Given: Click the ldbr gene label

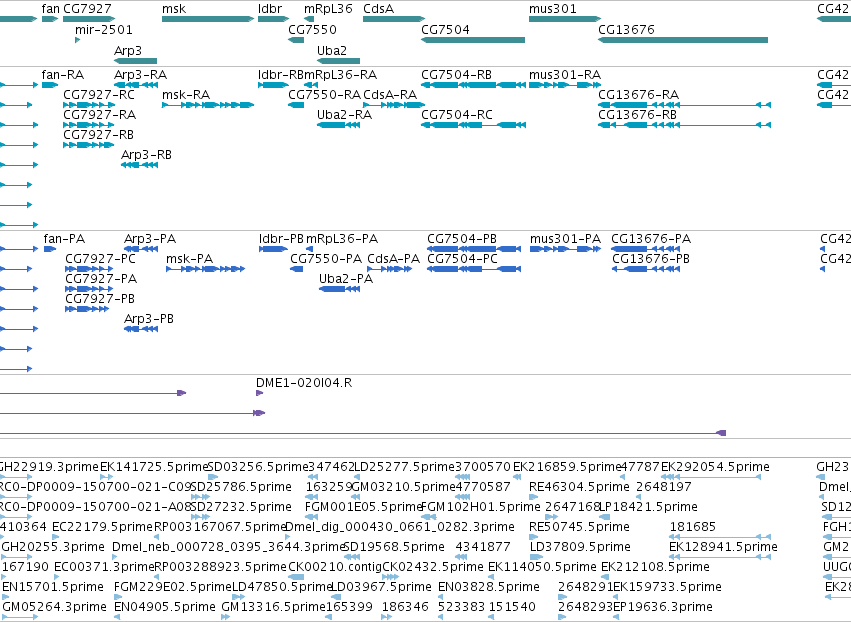Looking at the screenshot, I should 270,9.
